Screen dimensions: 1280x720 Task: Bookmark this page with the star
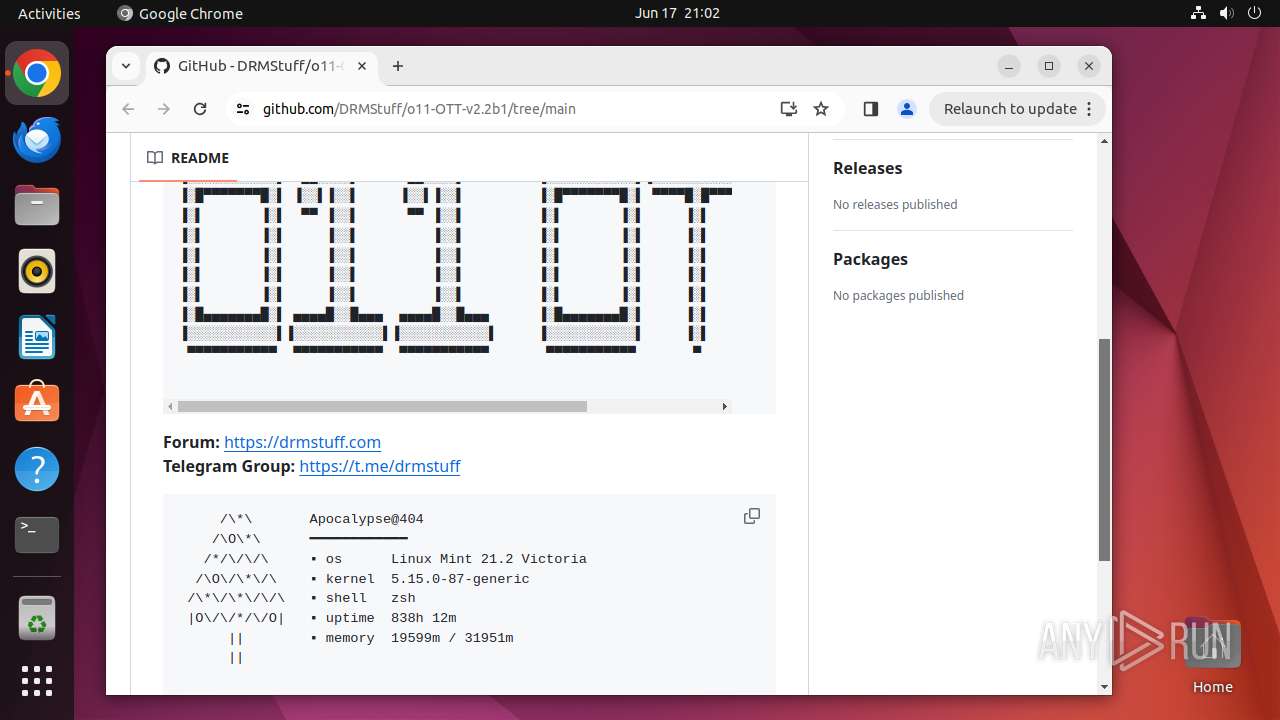[x=821, y=109]
